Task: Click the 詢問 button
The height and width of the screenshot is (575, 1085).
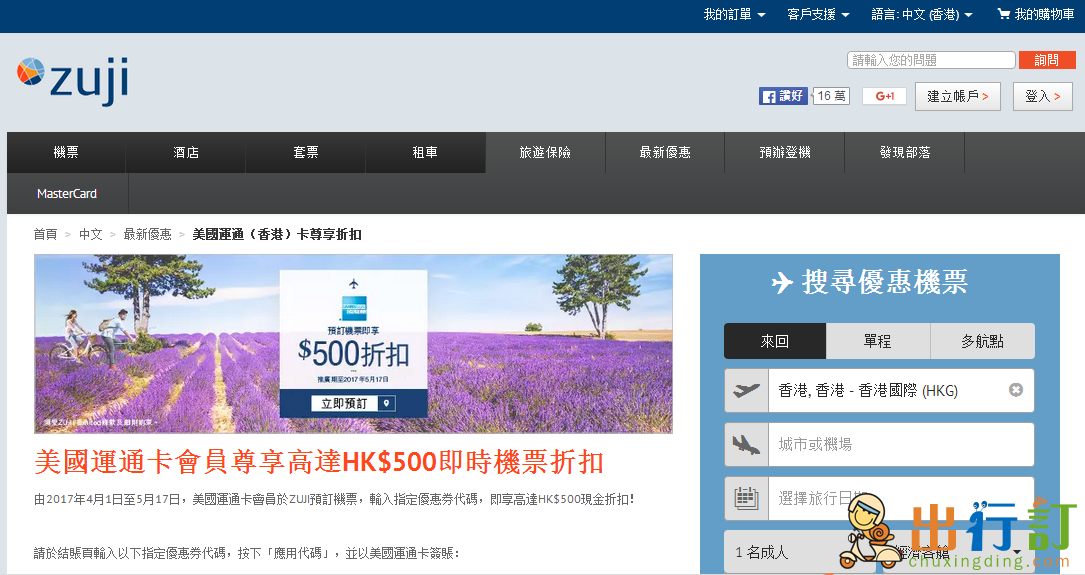Action: (1047, 60)
